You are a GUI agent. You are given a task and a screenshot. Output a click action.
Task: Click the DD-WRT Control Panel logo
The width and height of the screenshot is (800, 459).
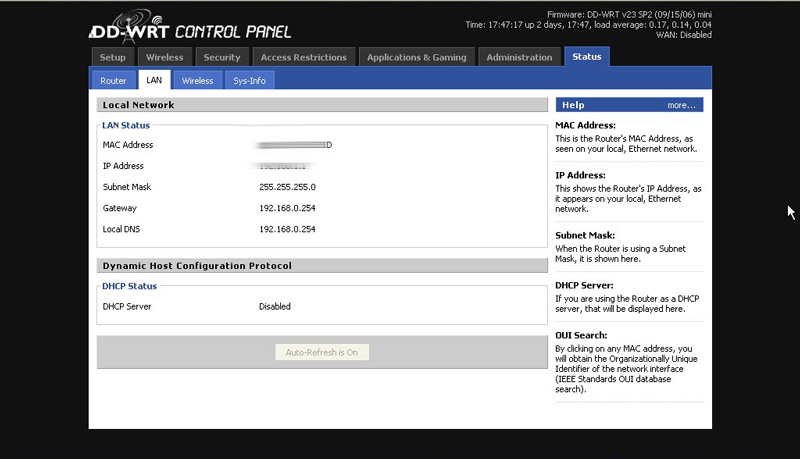(x=190, y=27)
